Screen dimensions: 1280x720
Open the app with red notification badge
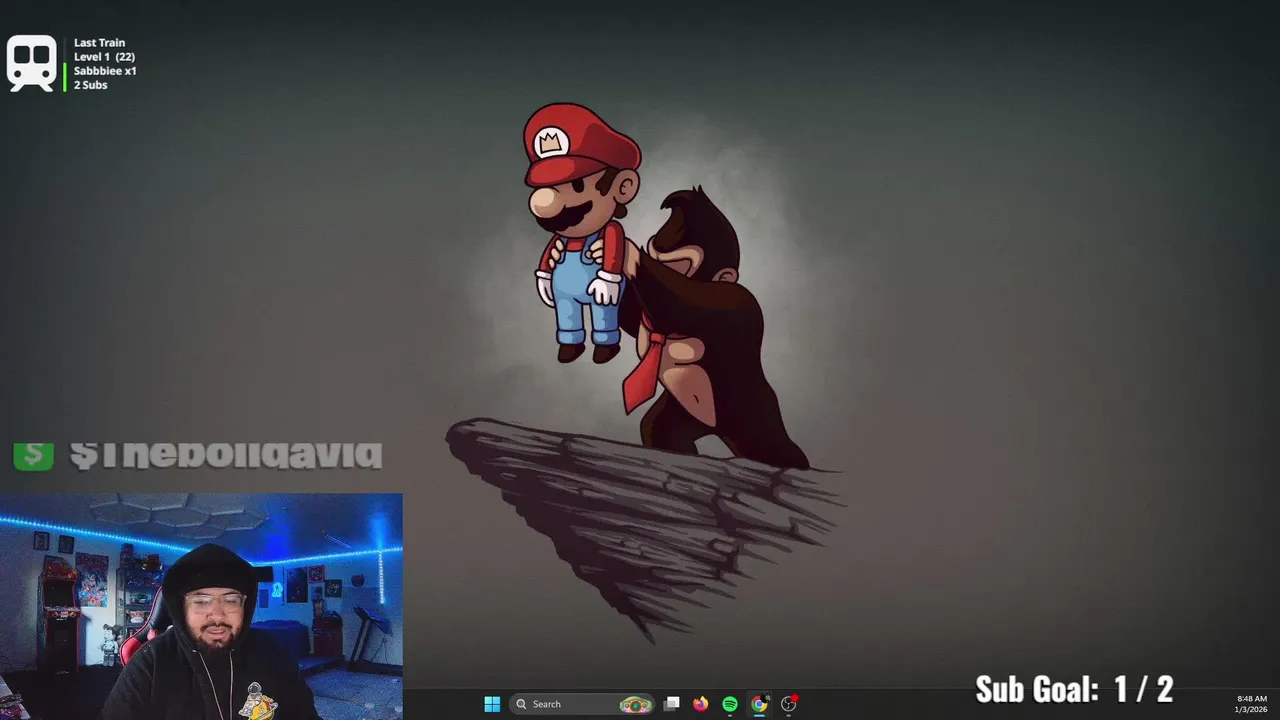[x=789, y=704]
